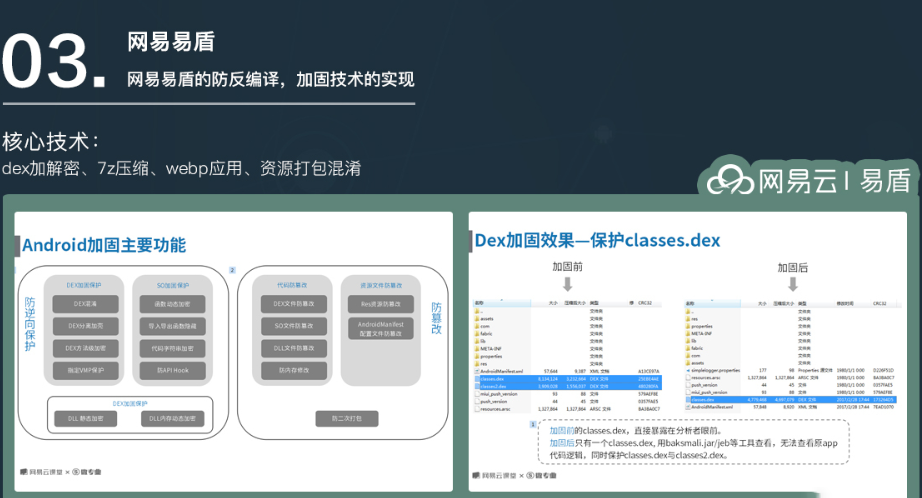Click the resources.arsc file icon in 加固前 list
Image resolution: width=922 pixels, height=498 pixels.
point(477,409)
